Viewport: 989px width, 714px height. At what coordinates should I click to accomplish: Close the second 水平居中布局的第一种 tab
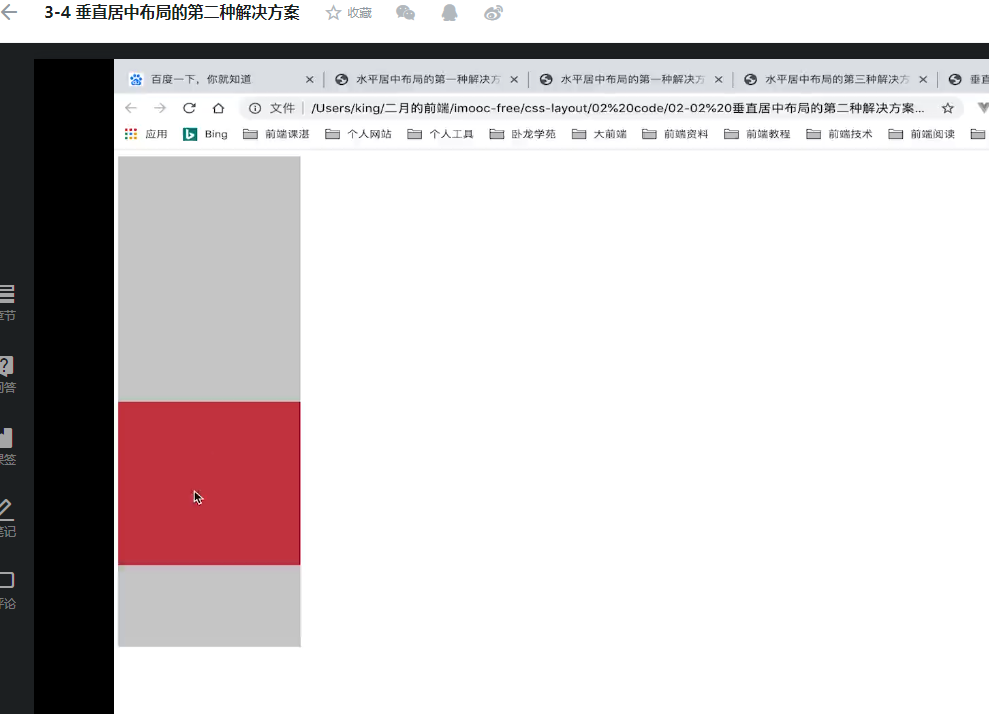click(x=718, y=79)
